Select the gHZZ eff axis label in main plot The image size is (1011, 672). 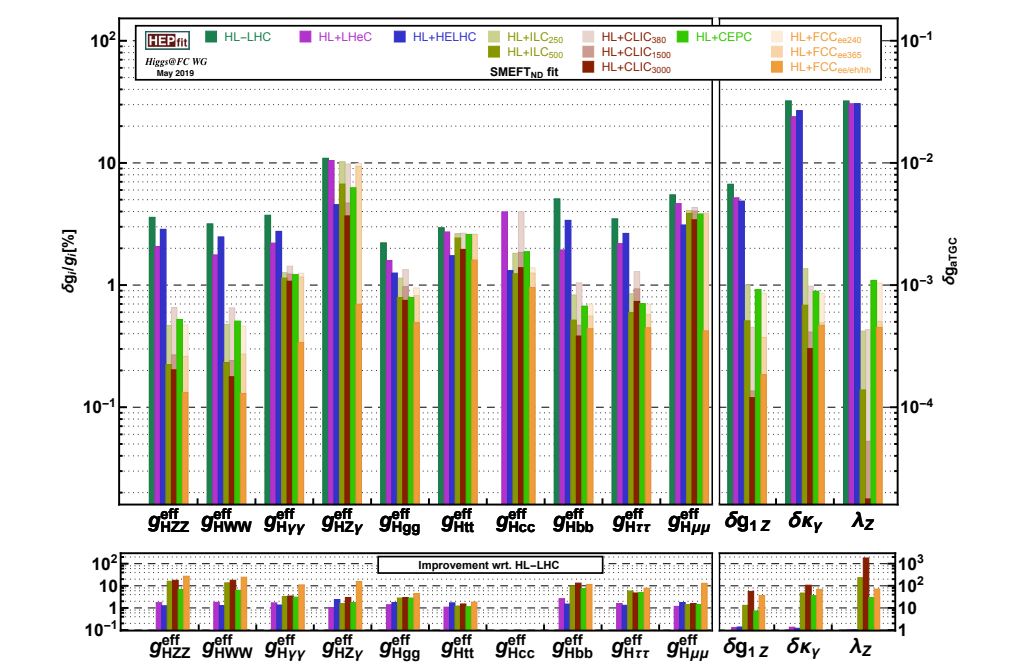coord(169,520)
